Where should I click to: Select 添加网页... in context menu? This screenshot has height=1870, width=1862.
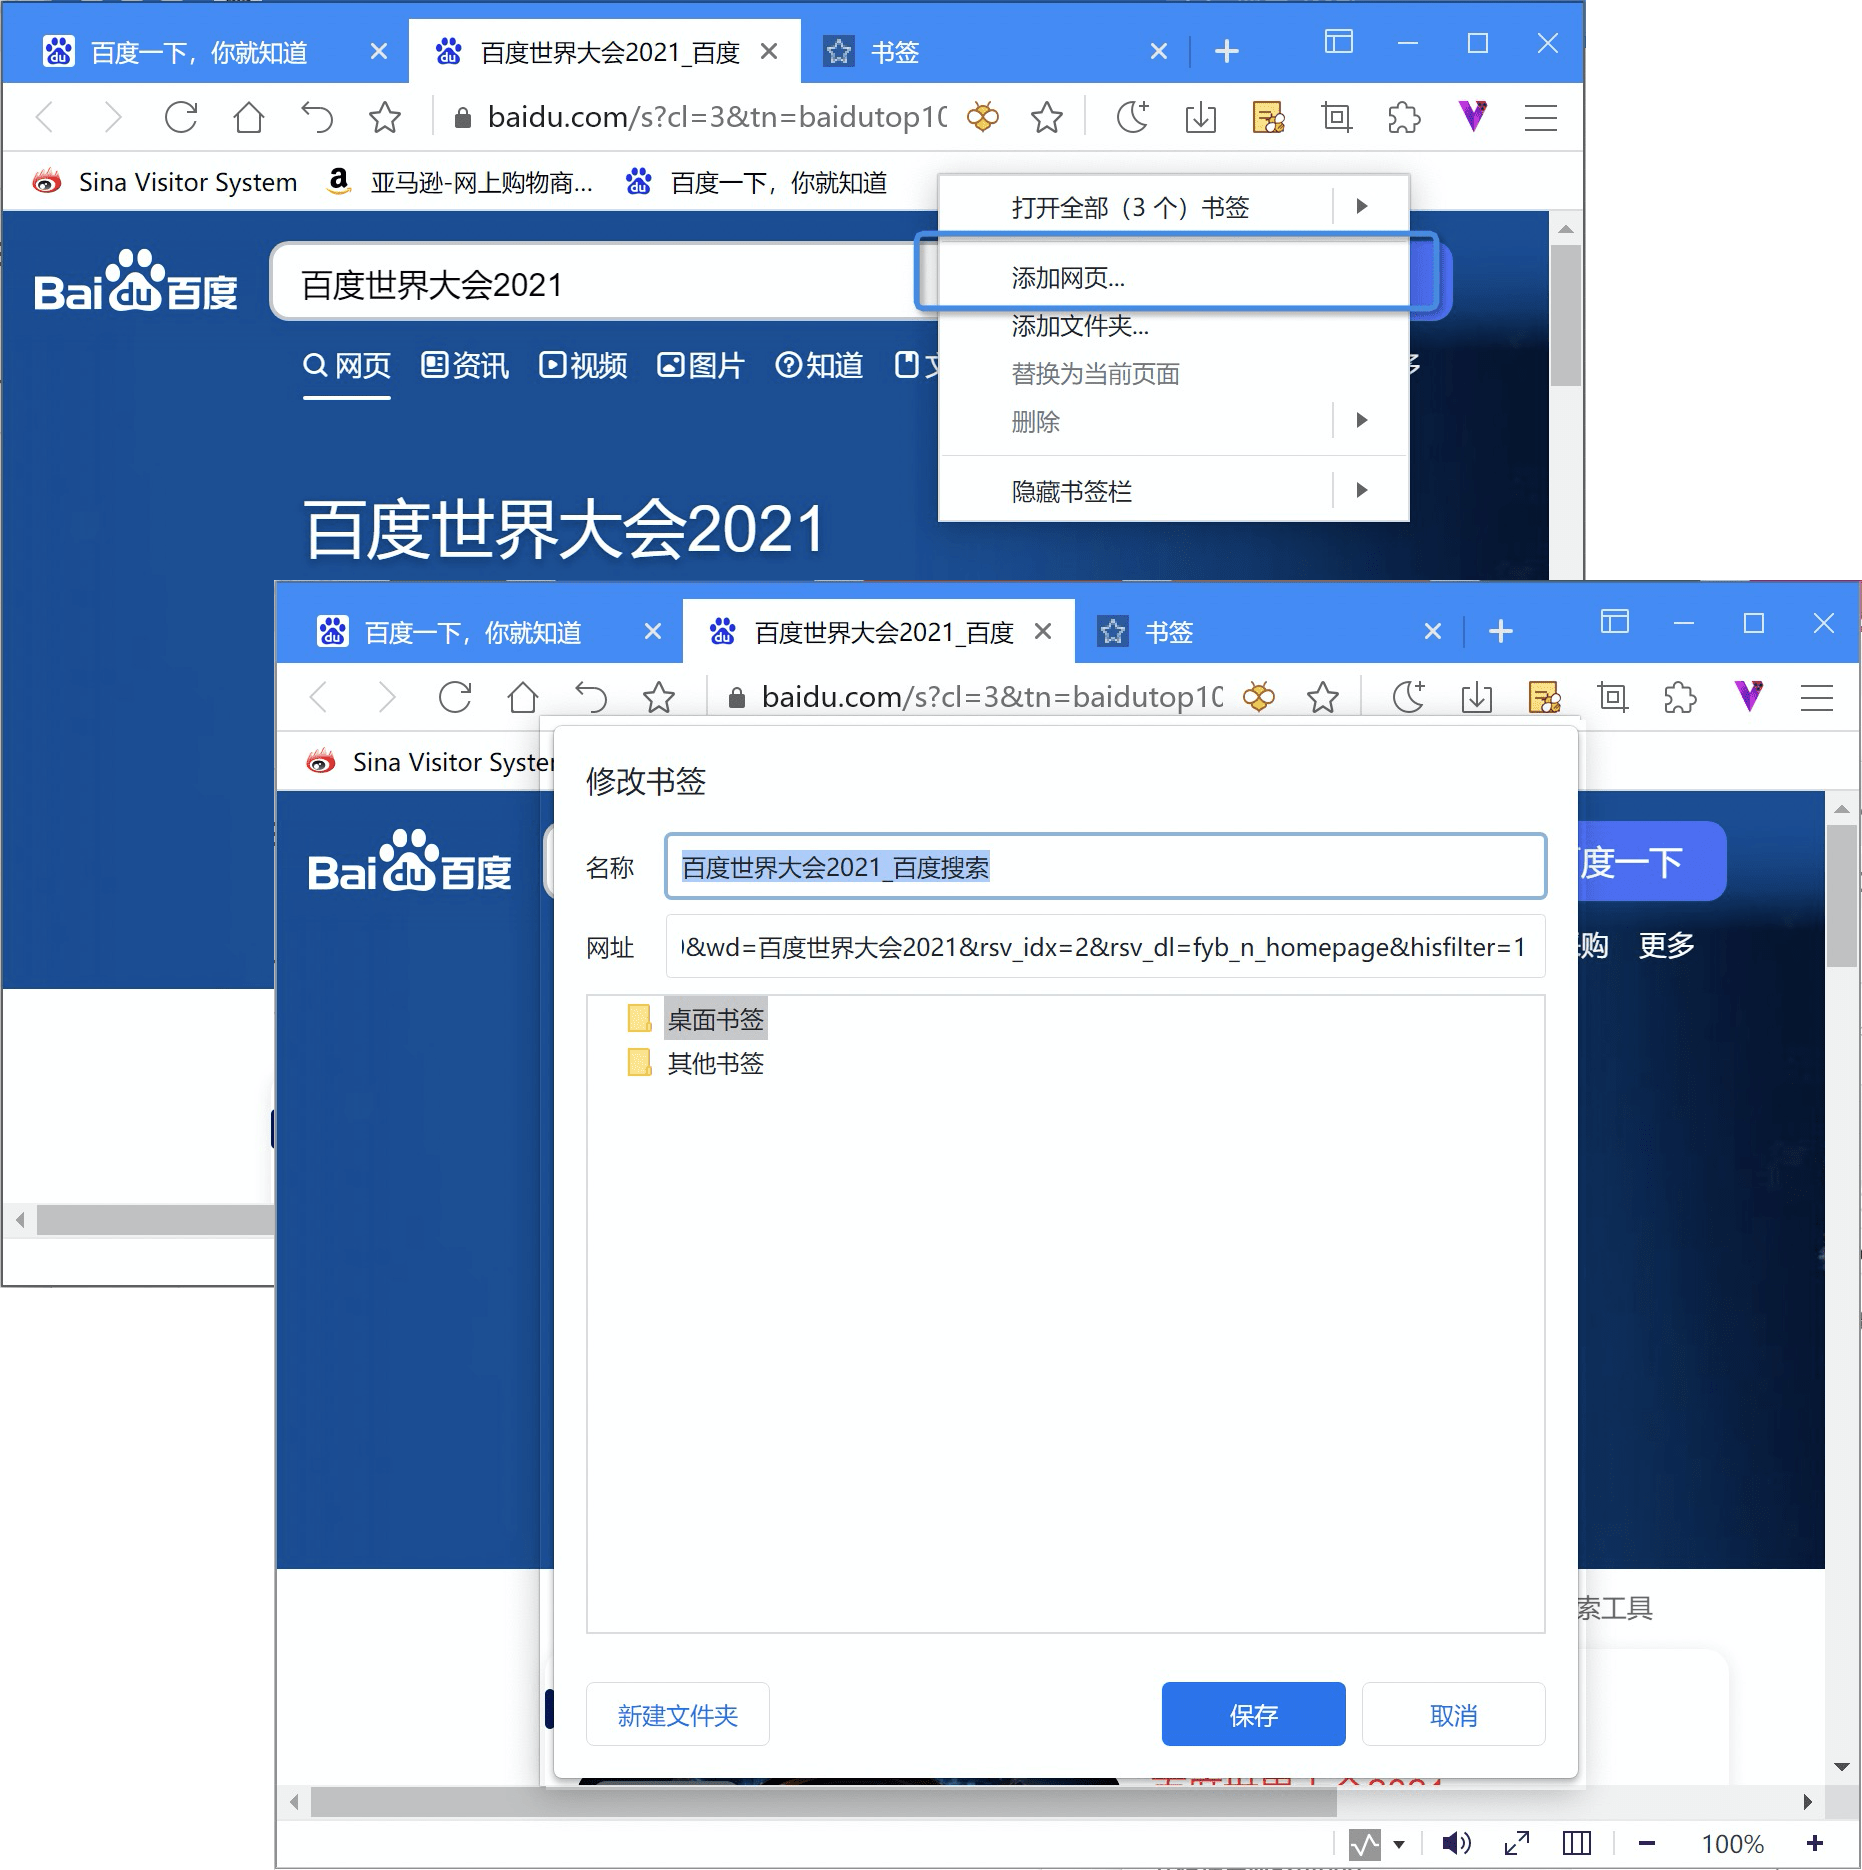pos(1174,278)
